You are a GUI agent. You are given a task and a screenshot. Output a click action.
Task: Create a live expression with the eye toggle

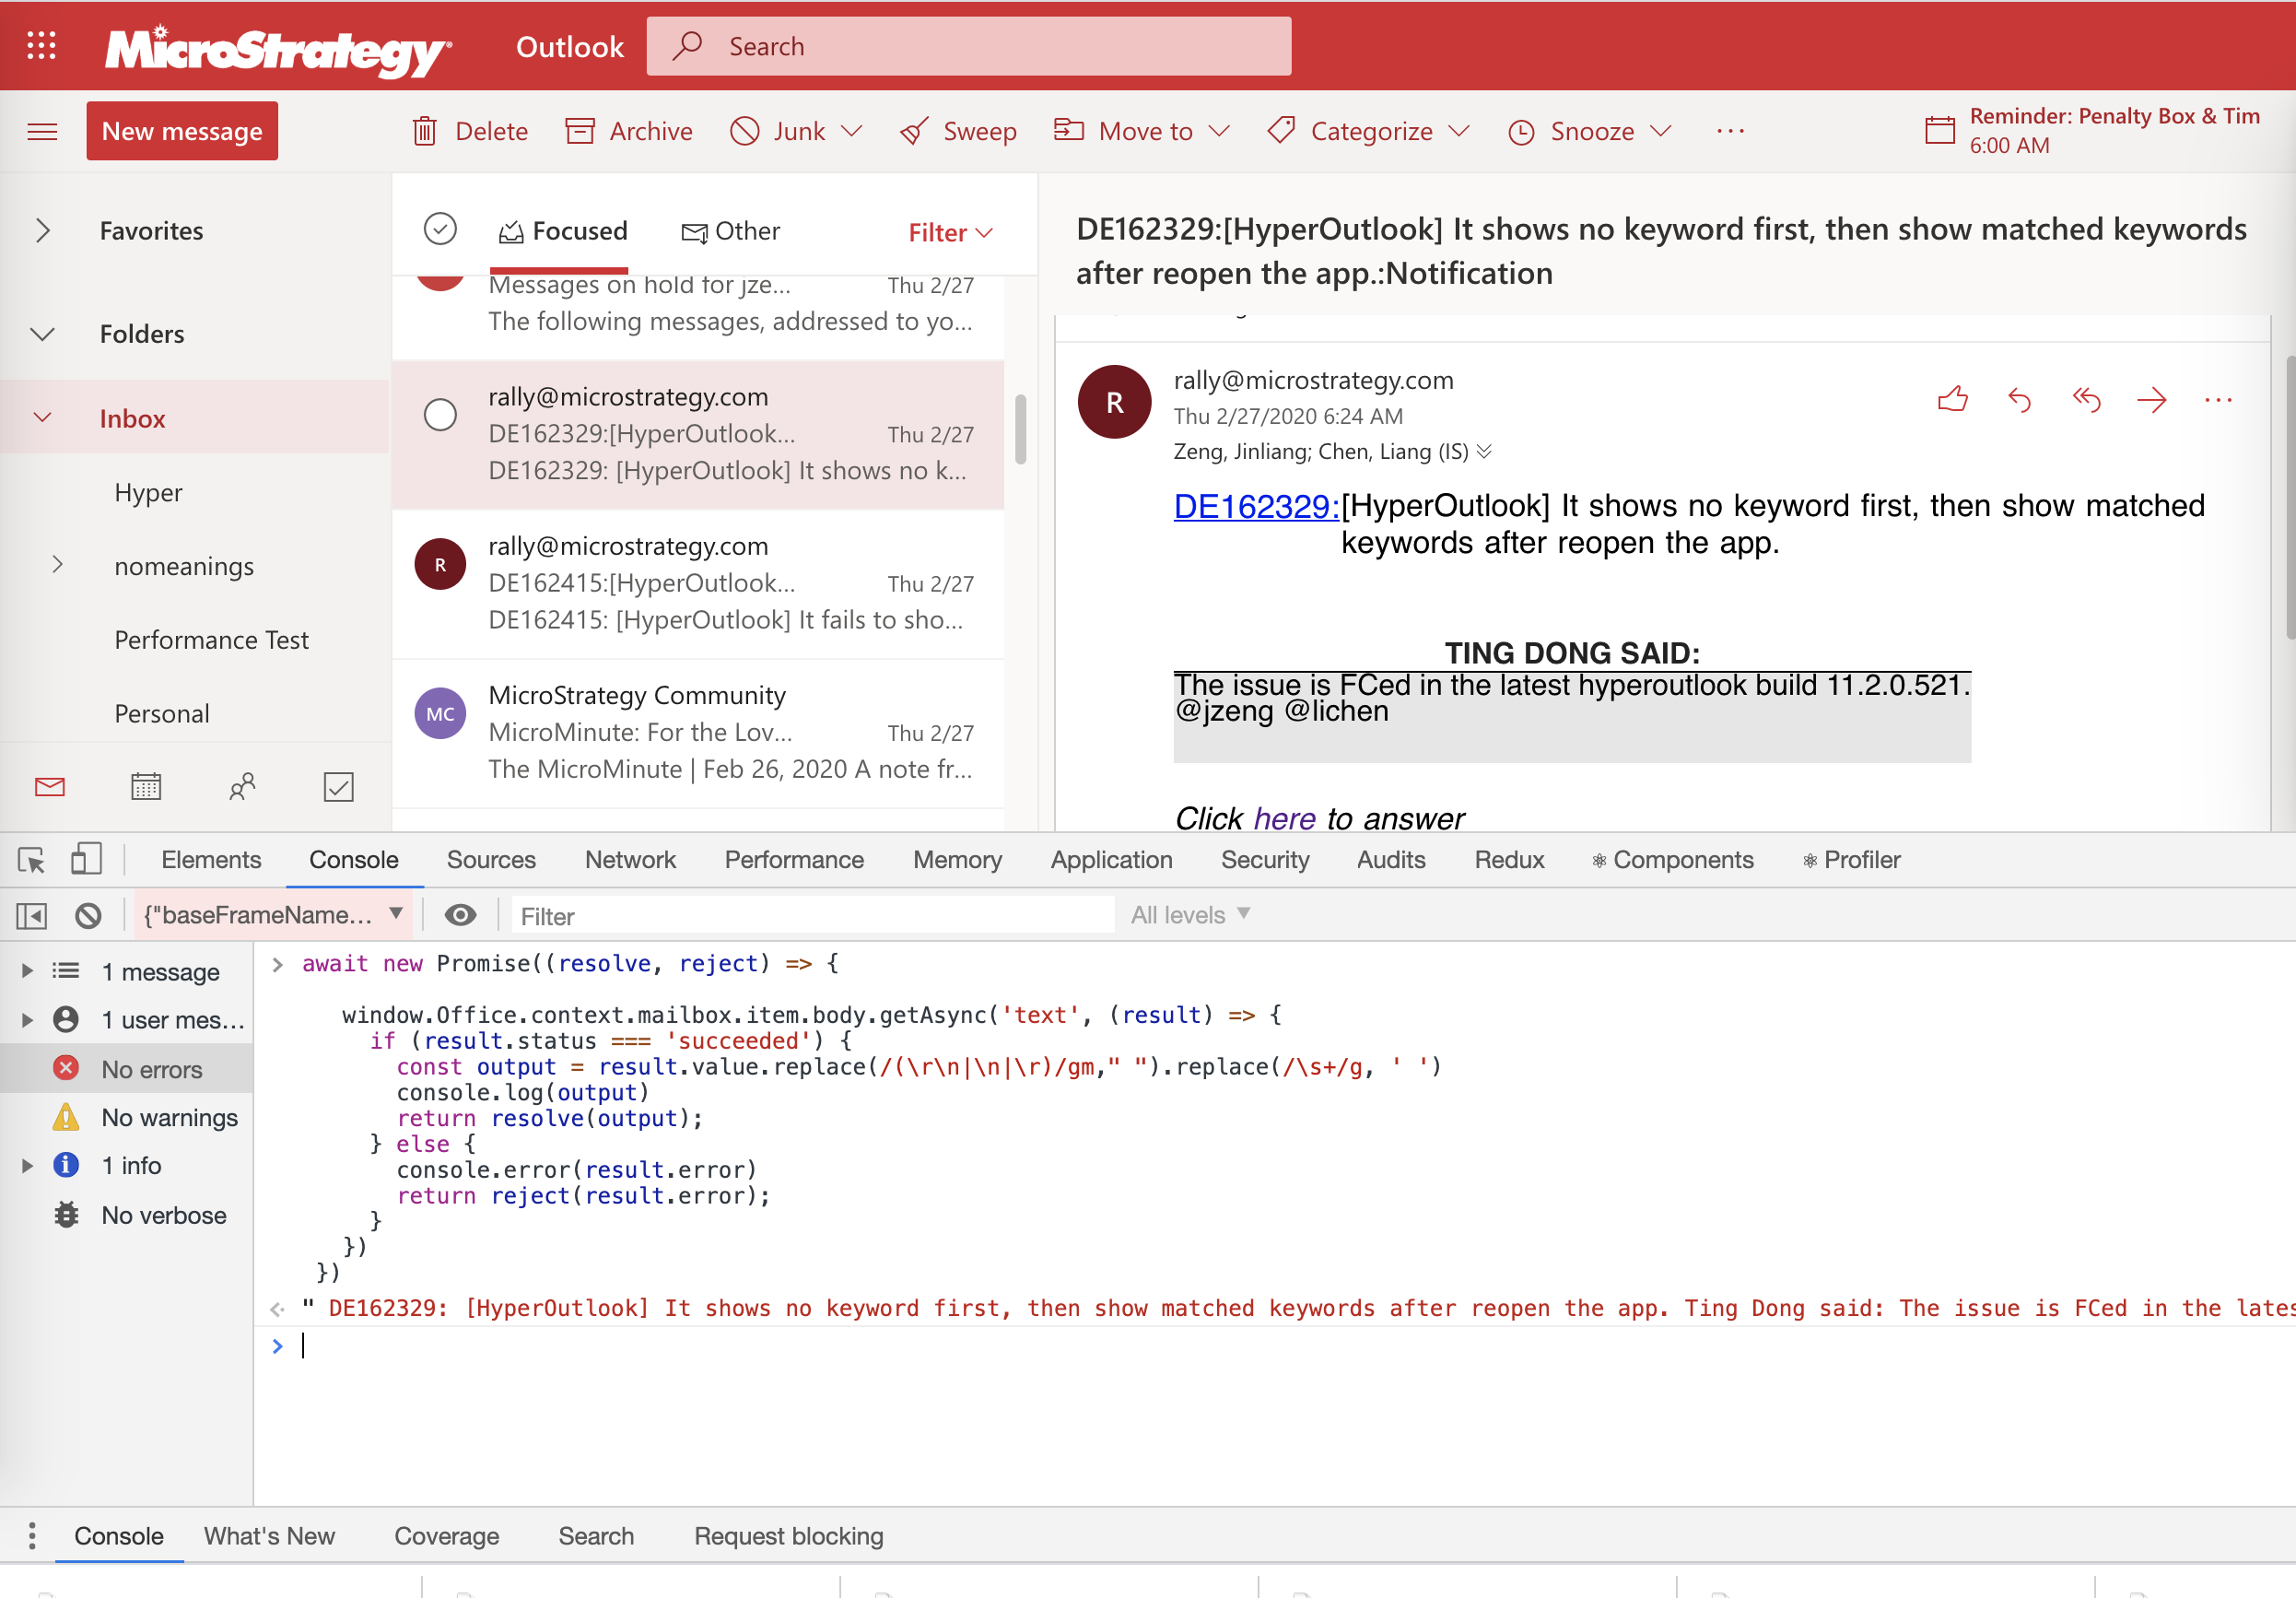click(460, 914)
